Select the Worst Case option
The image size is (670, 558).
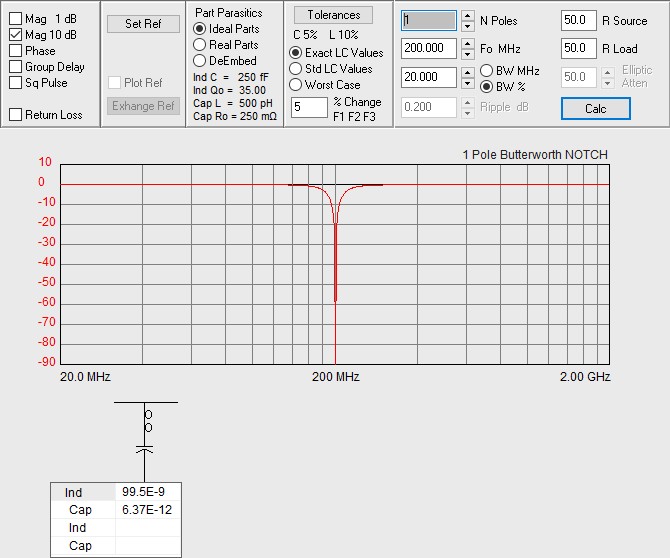[x=295, y=85]
